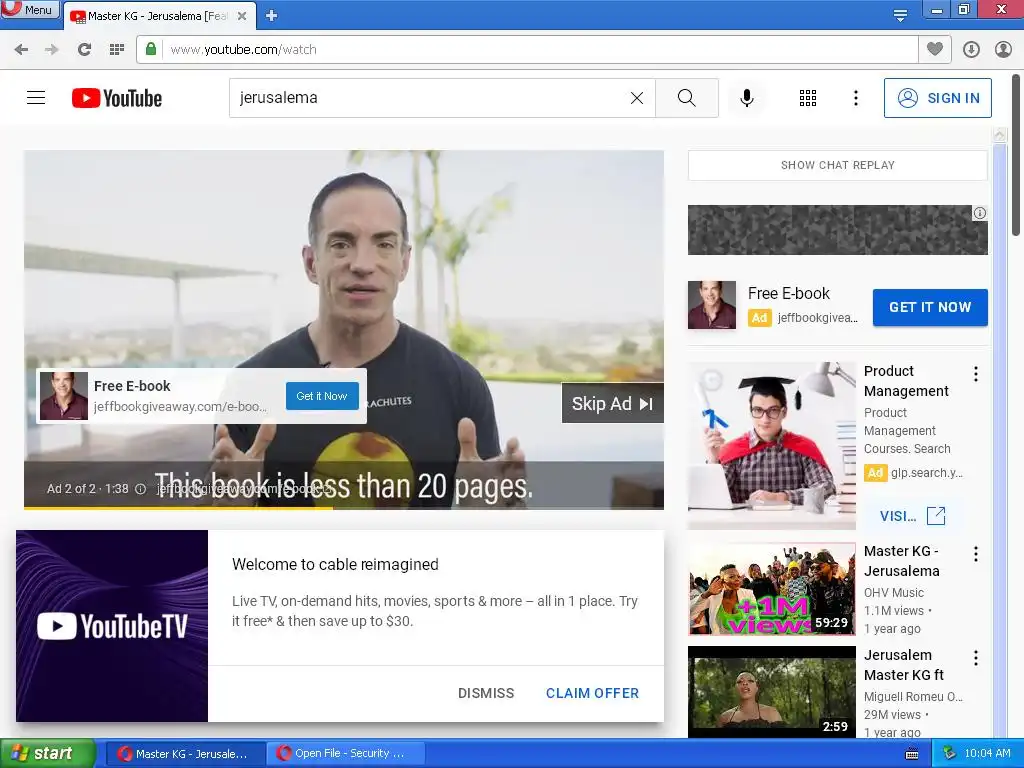Click the page vertical scrollbar
This screenshot has width=1024, height=768.
coord(1017,153)
